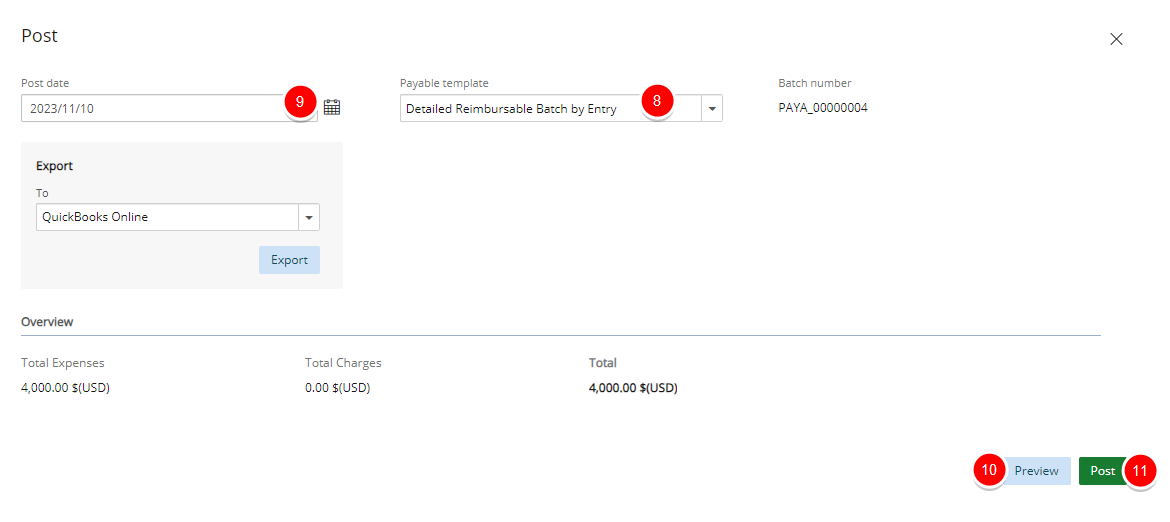Click the red step 11 marker

(x=1140, y=471)
